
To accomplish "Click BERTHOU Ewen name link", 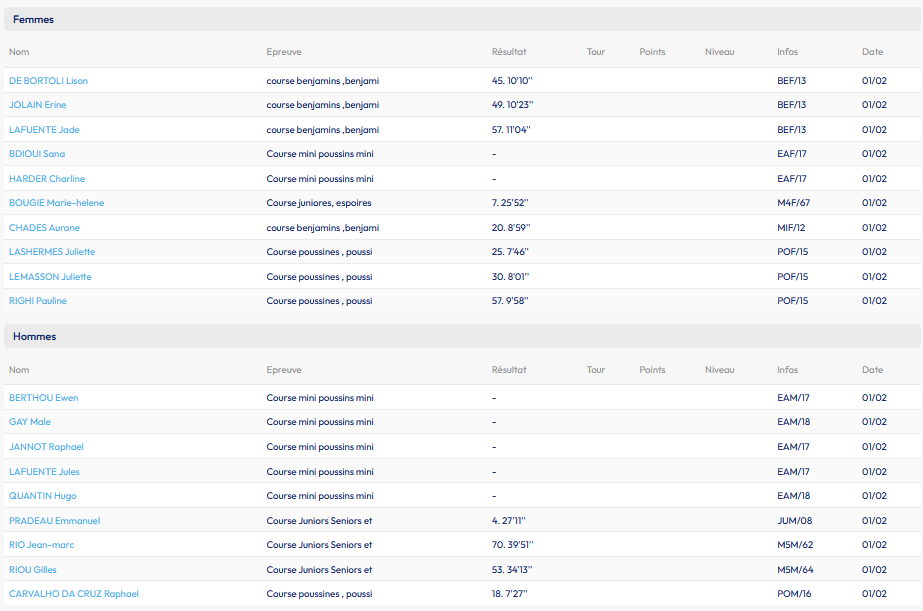I will [x=43, y=398].
